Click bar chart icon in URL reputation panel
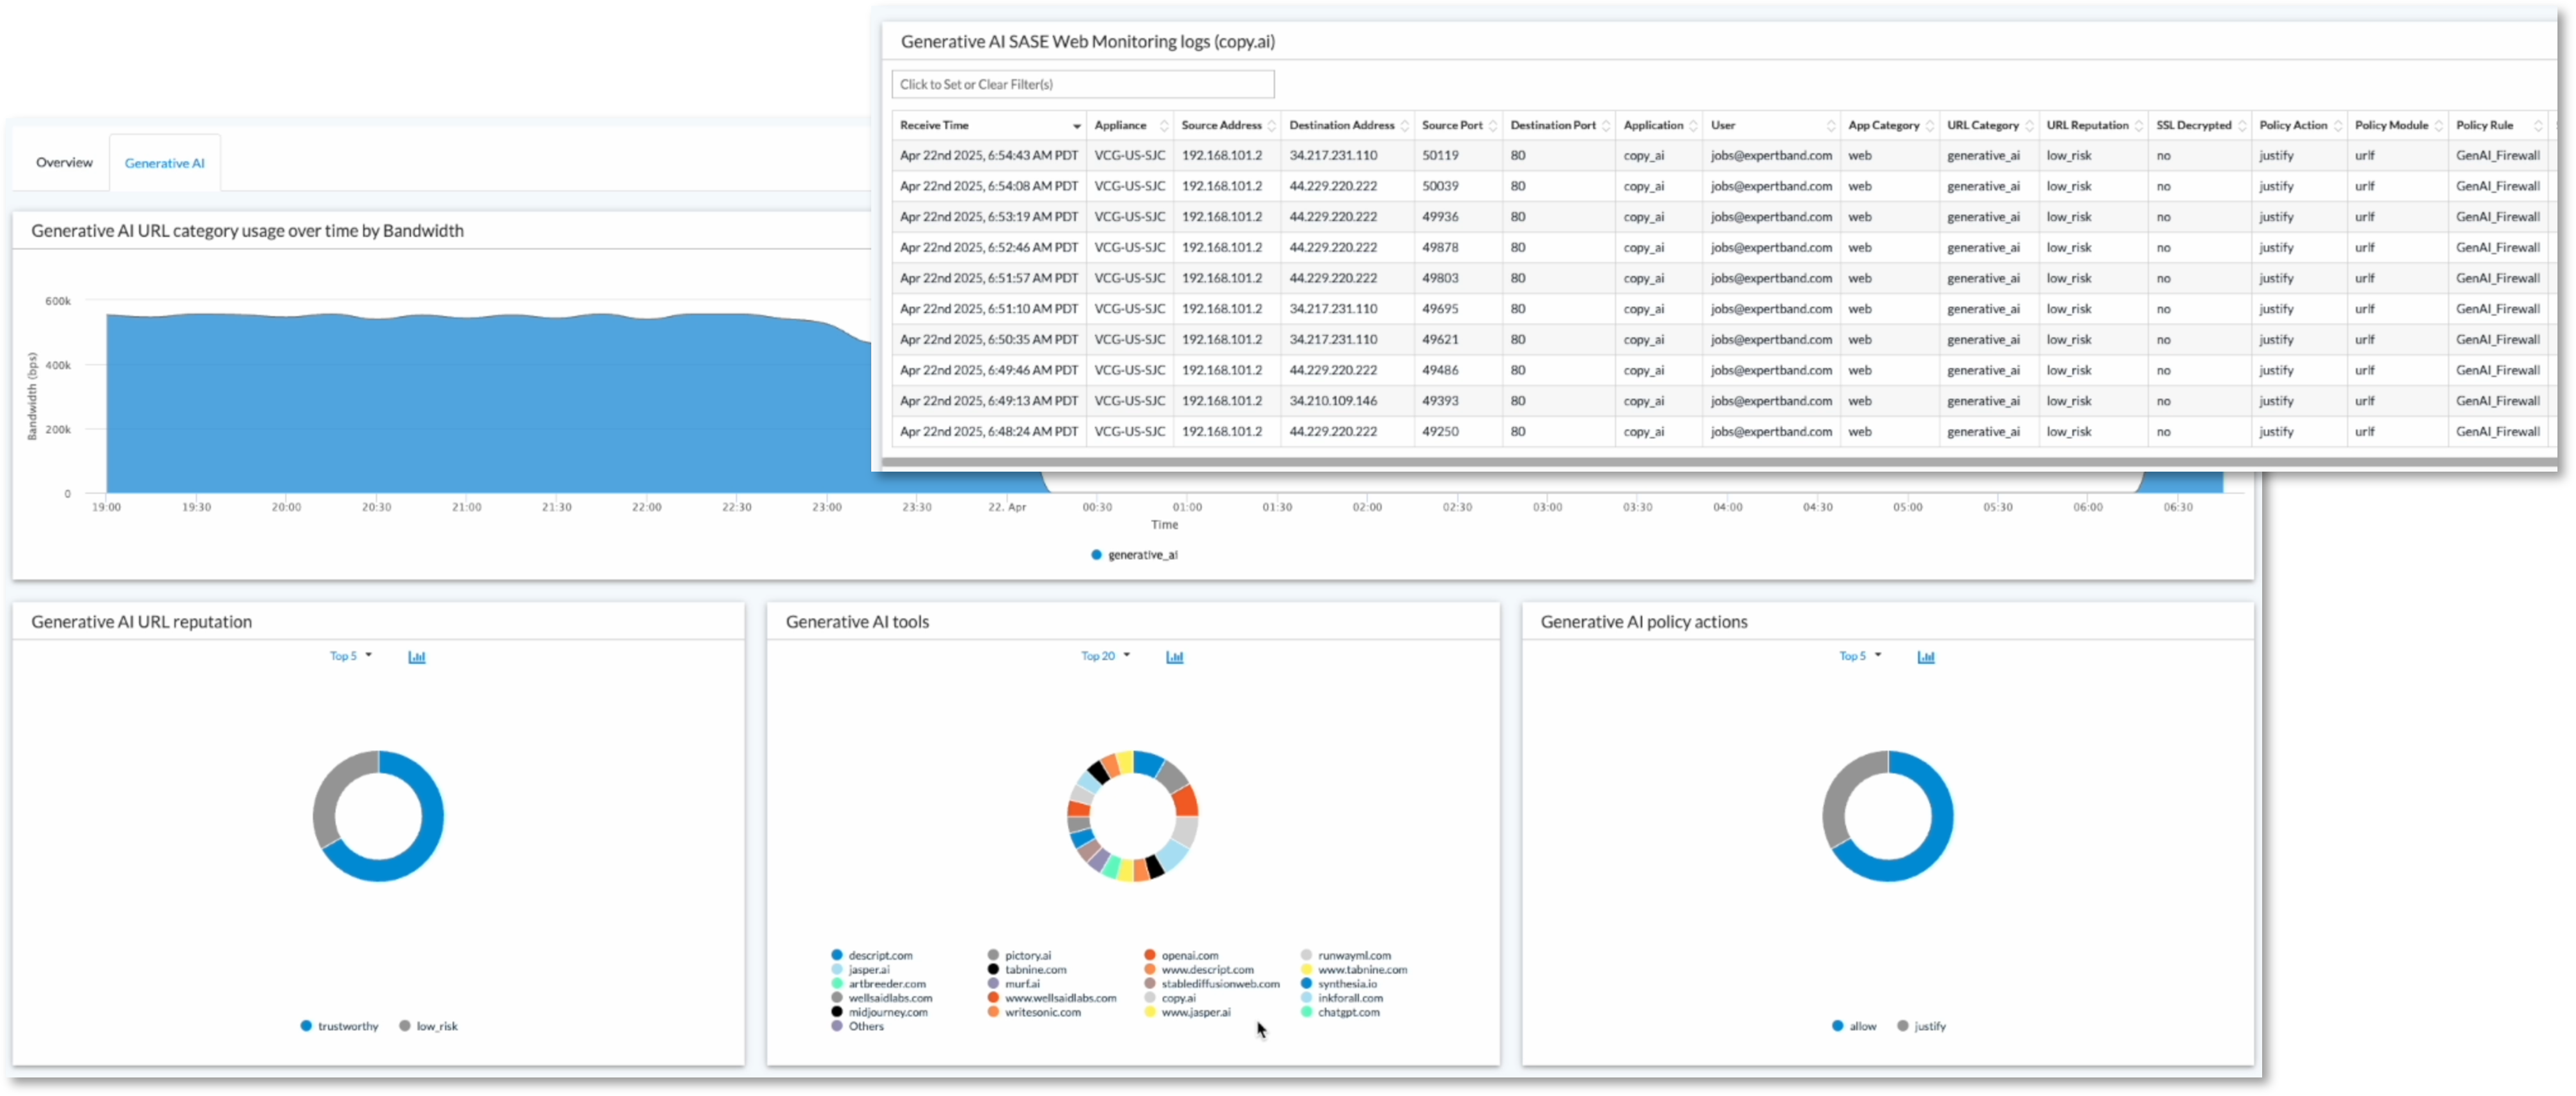 click(417, 657)
